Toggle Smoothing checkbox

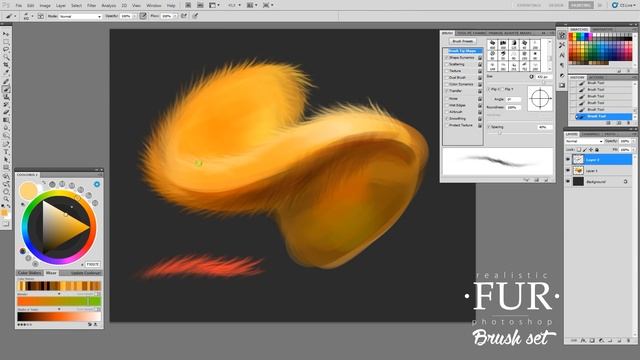(x=446, y=118)
